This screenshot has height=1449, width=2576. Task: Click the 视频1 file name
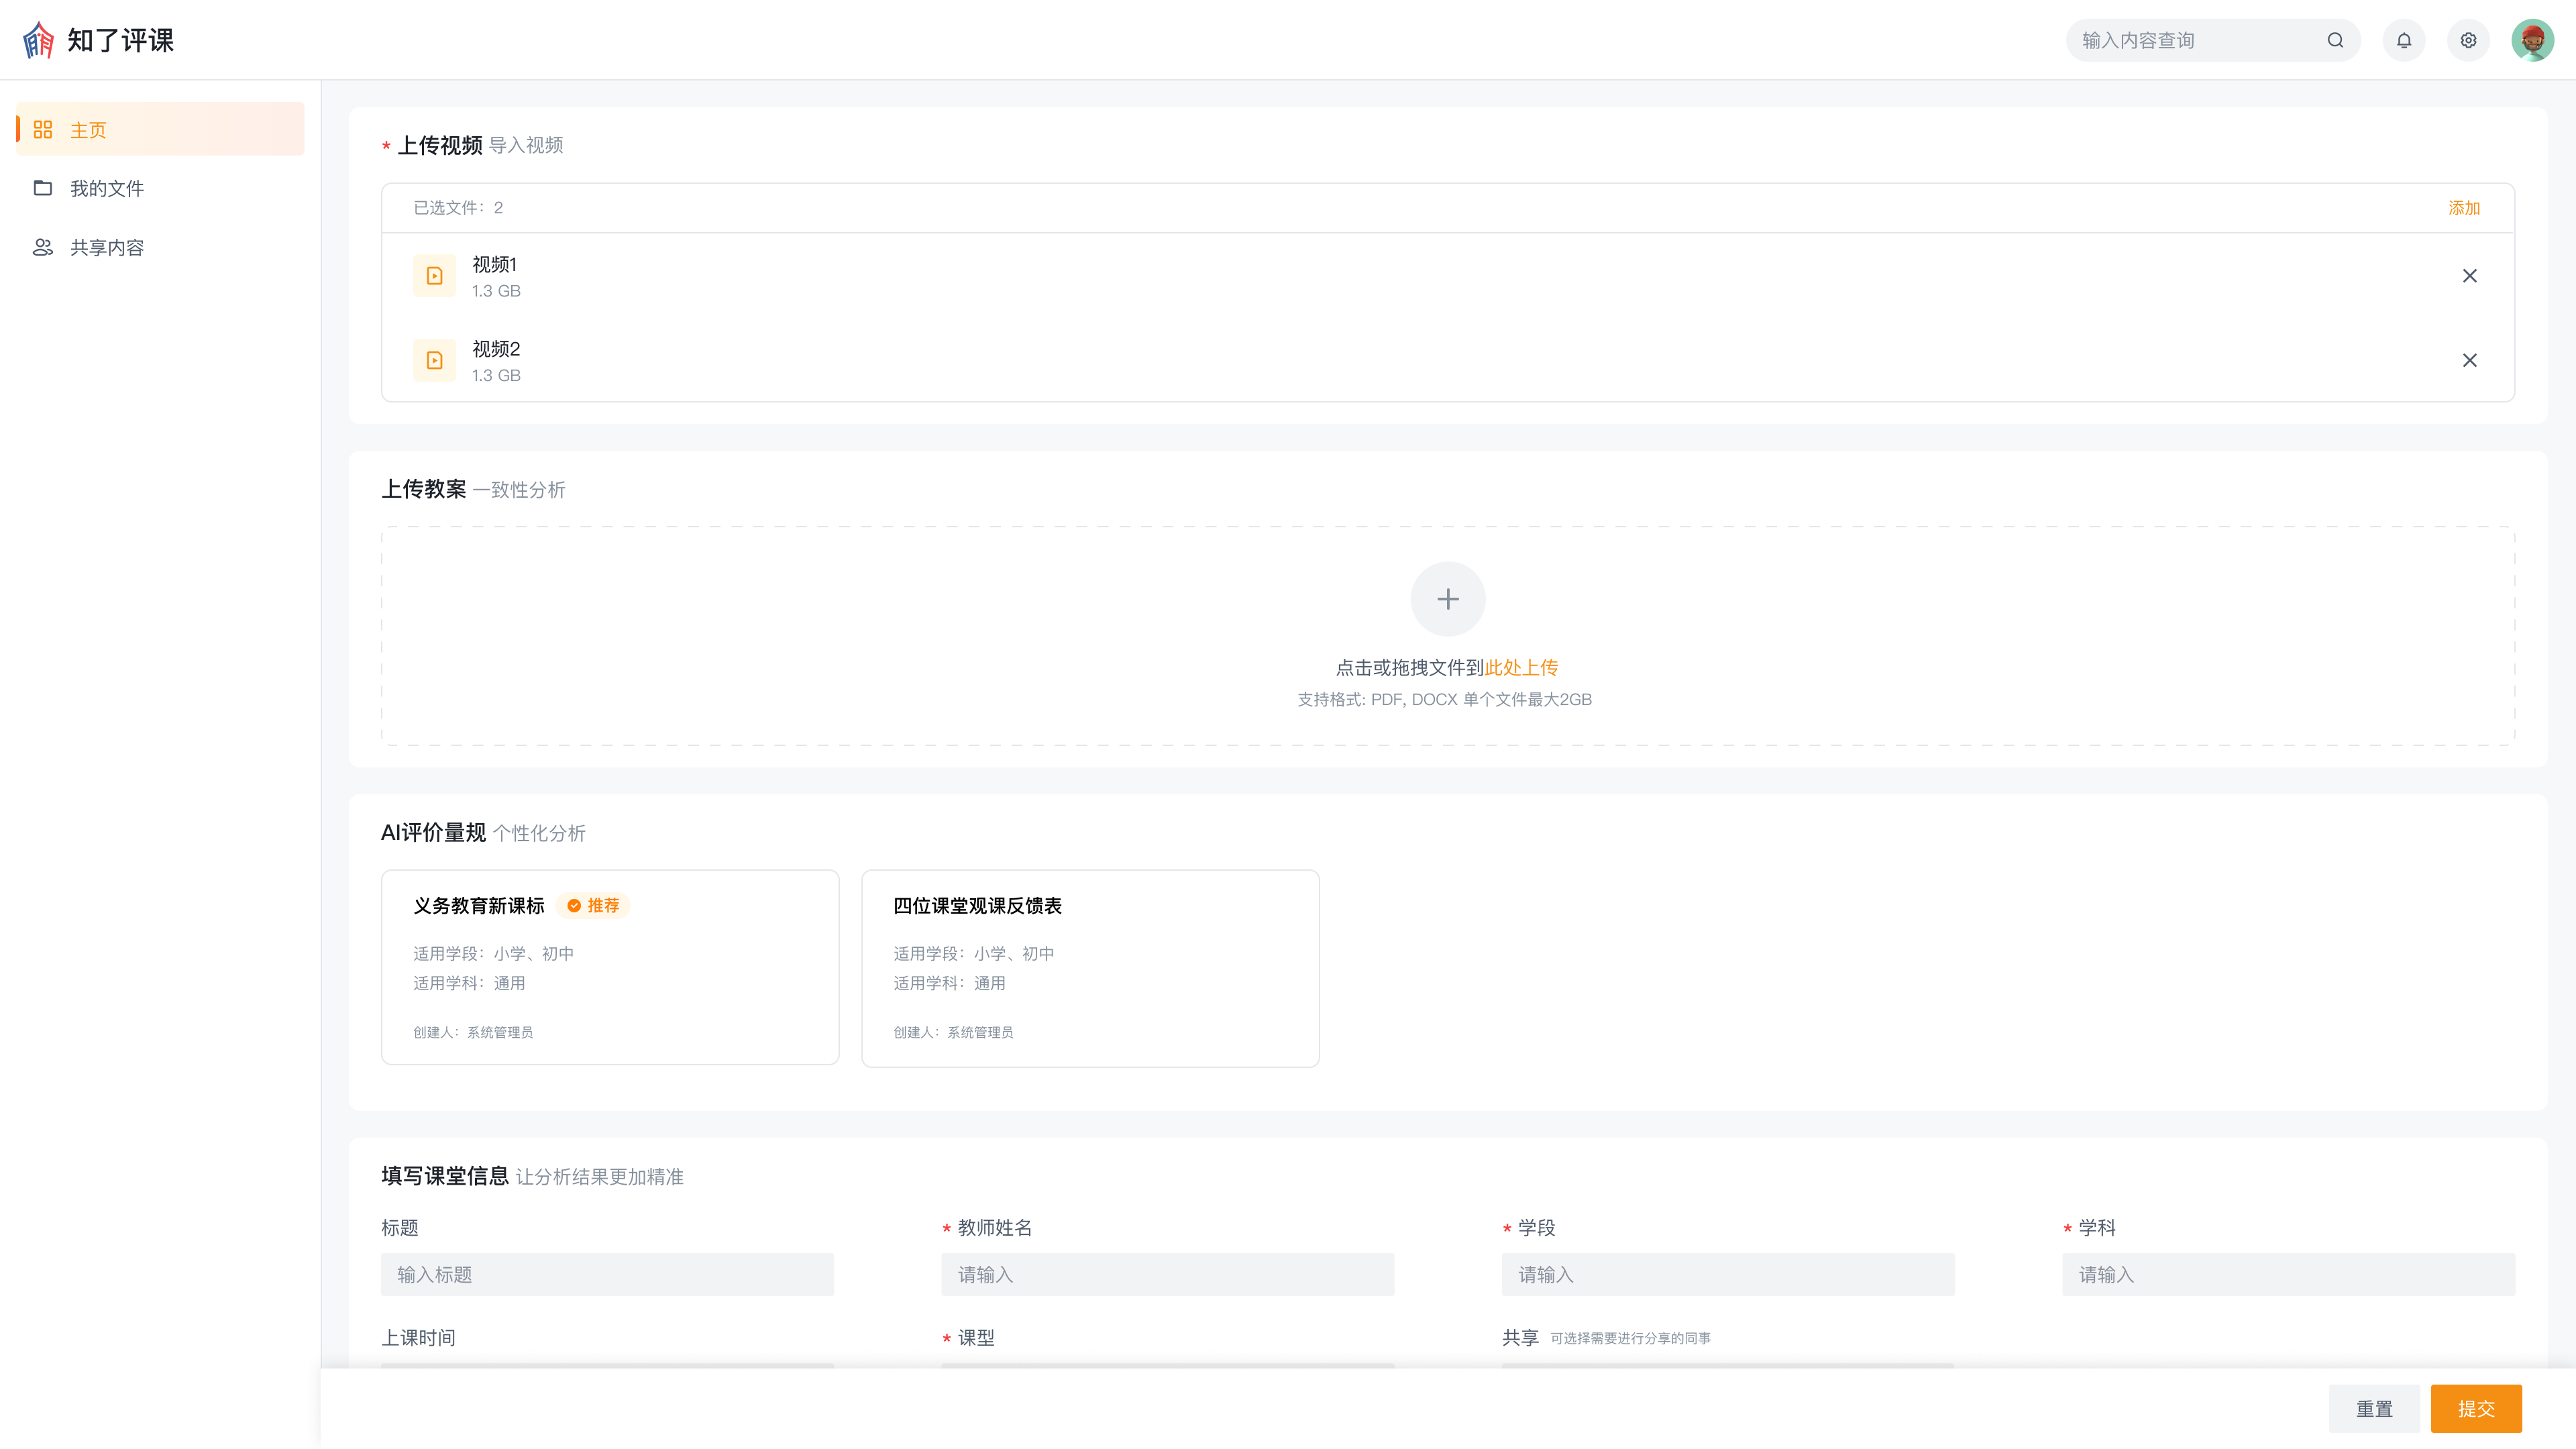pos(494,264)
